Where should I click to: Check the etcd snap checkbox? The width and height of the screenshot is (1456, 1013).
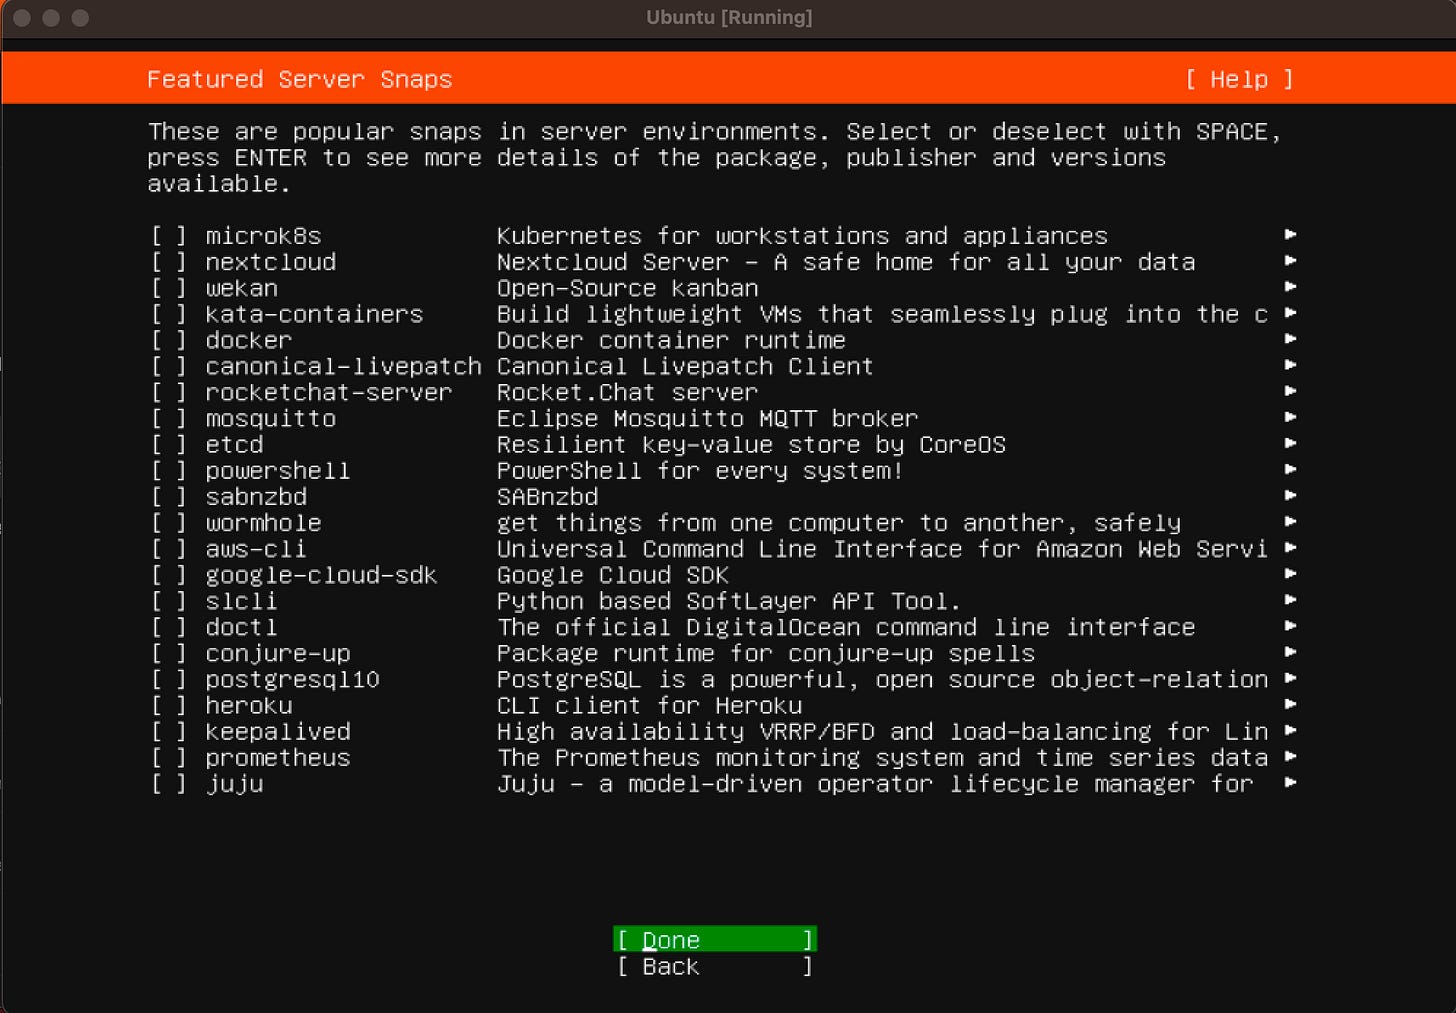tap(169, 444)
